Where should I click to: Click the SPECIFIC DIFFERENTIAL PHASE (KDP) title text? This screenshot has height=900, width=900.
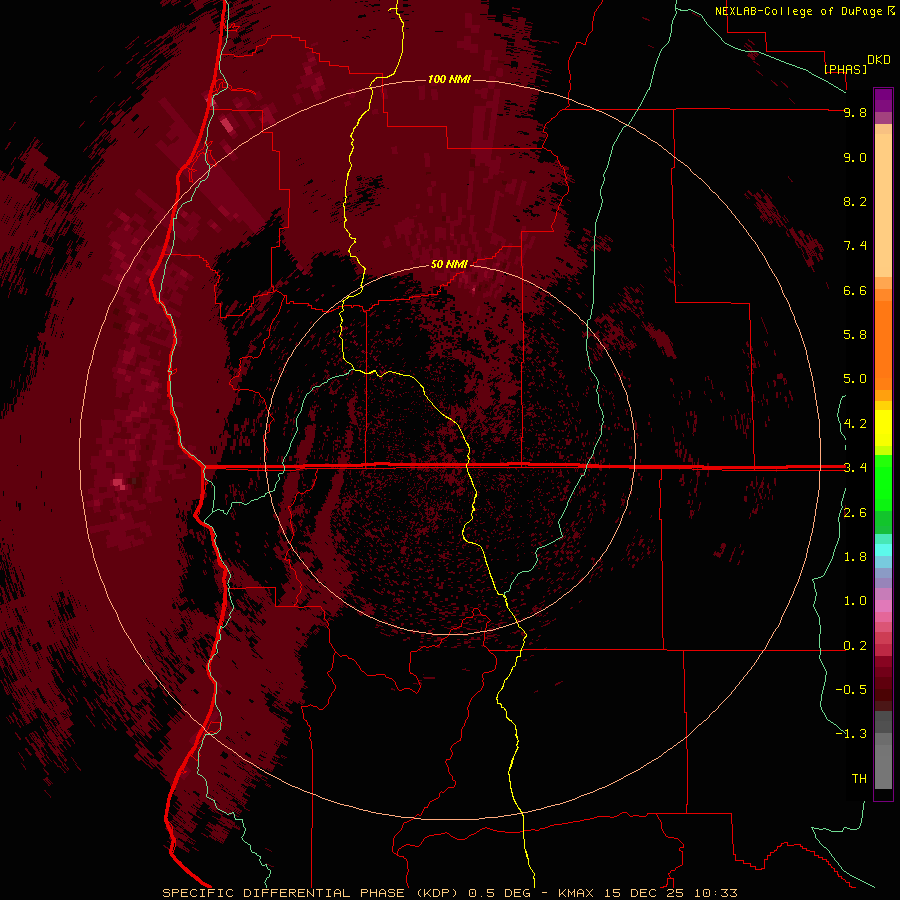pos(310,893)
